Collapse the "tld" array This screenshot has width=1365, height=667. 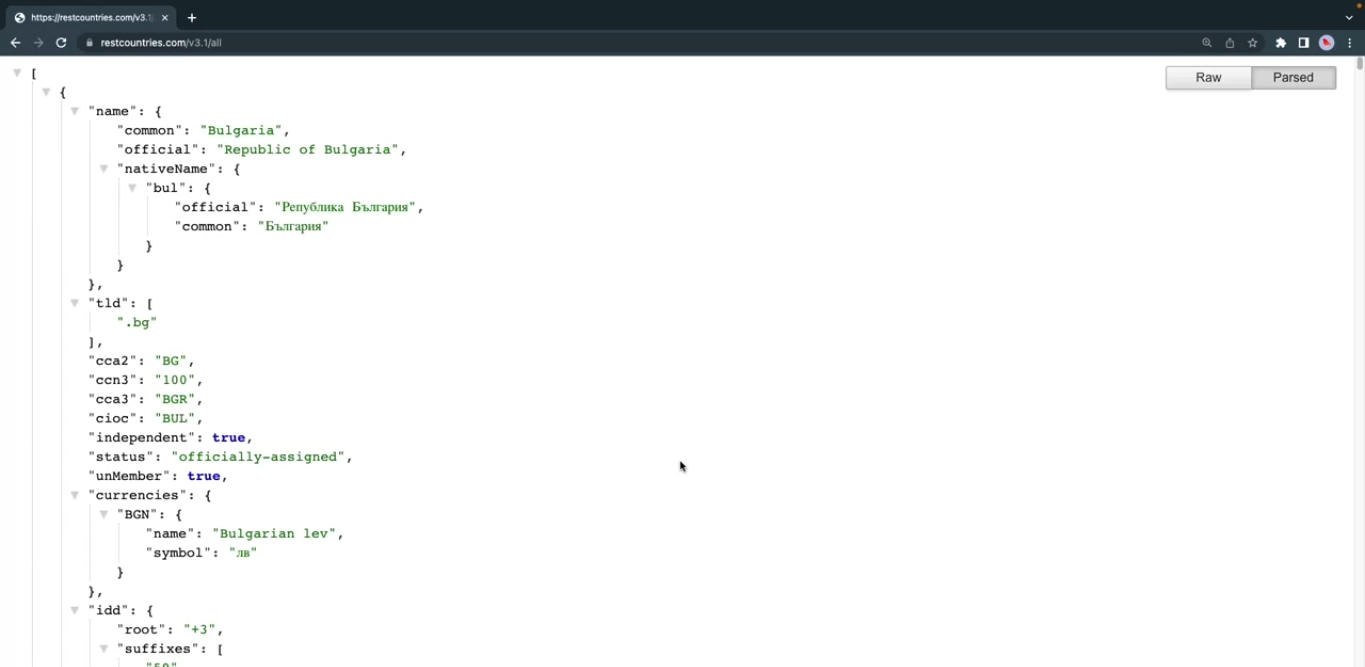pos(75,303)
